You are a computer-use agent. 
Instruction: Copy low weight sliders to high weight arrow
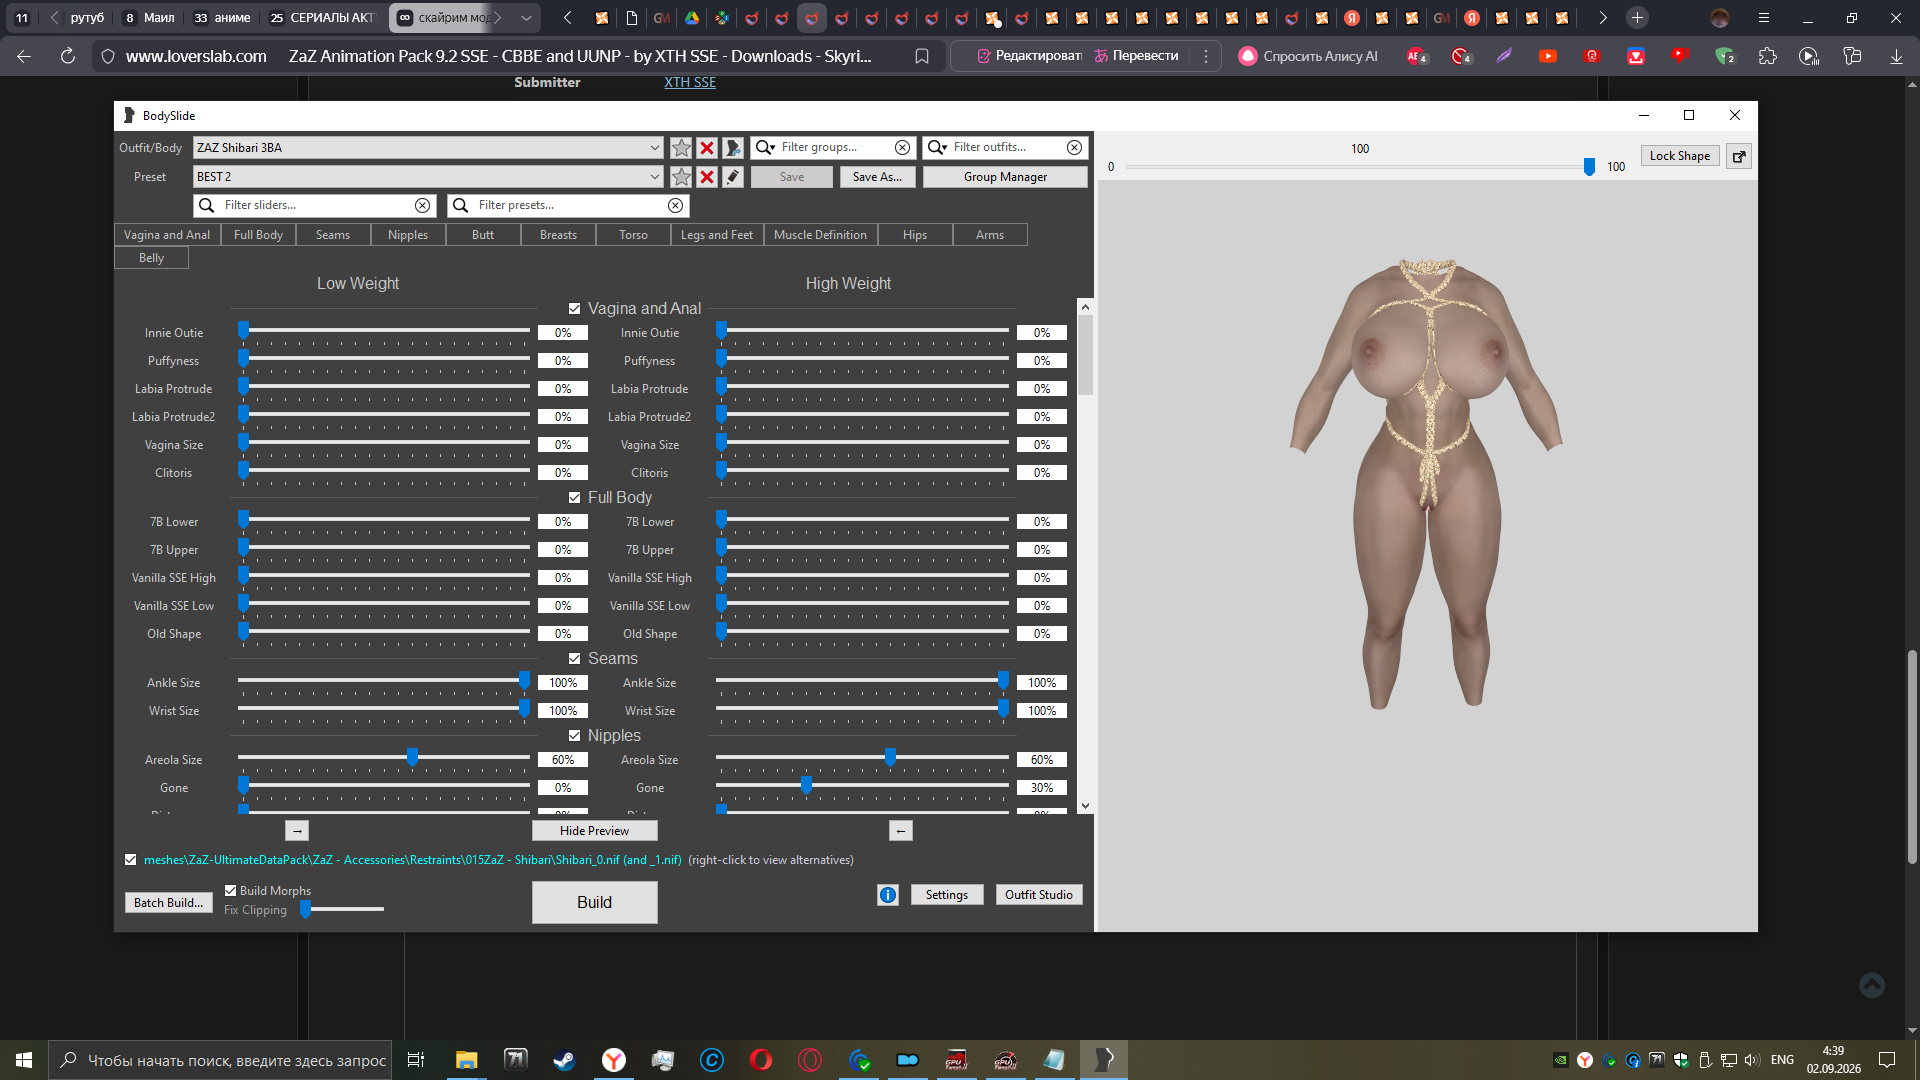(297, 831)
